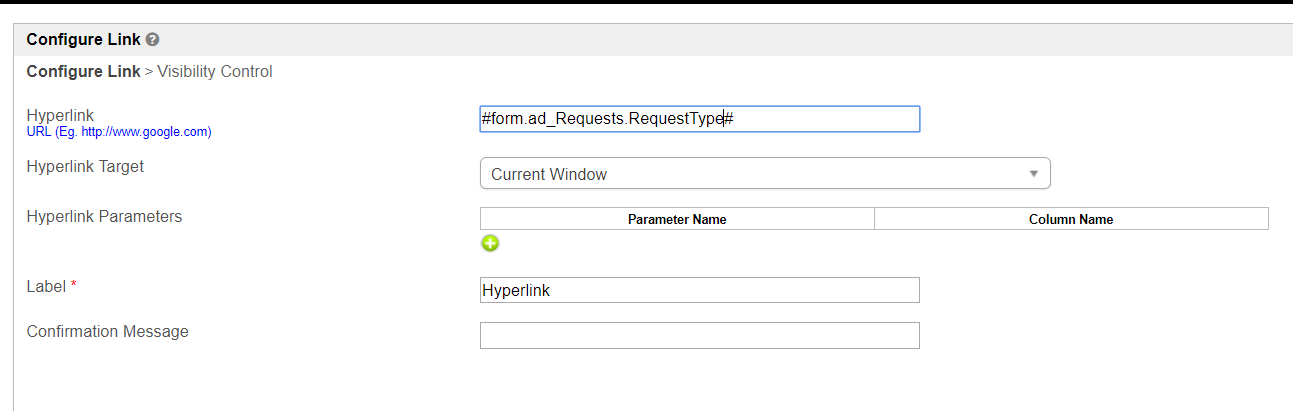Click into the Label text field
This screenshot has width=1293, height=411.
pyautogui.click(x=699, y=290)
